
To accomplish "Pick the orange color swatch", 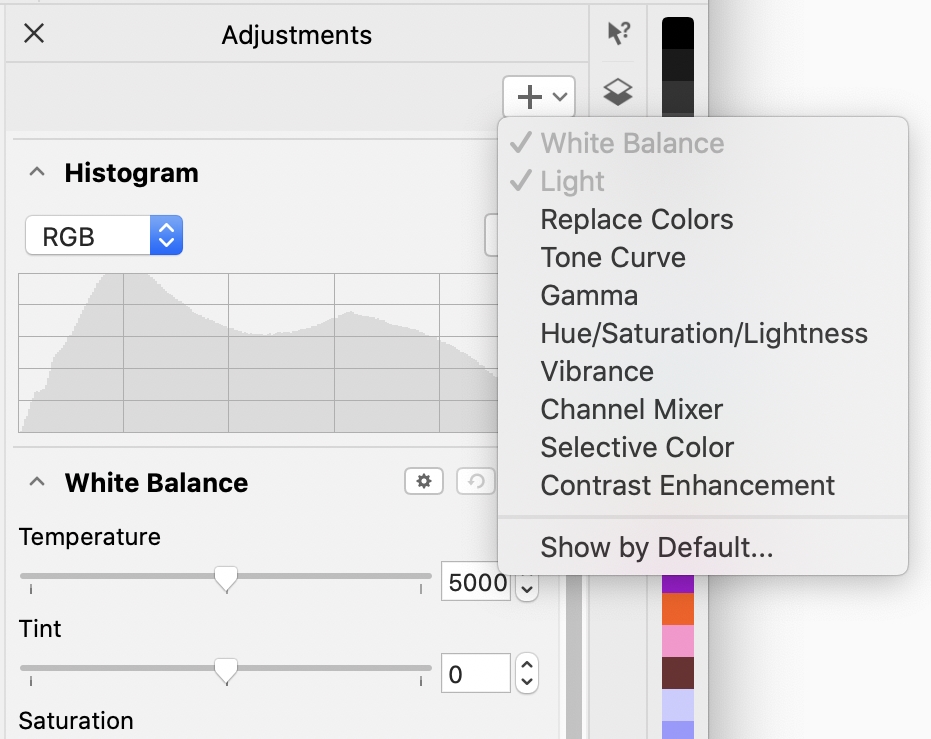I will click(677, 609).
